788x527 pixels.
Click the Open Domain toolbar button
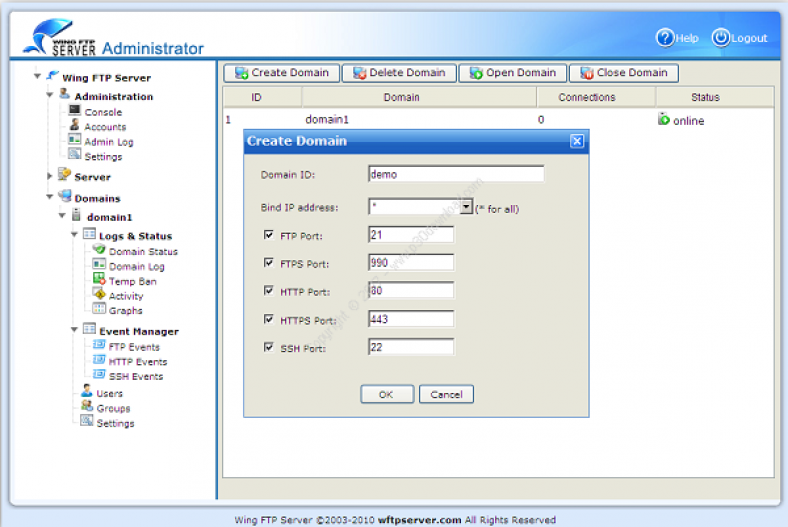point(513,73)
